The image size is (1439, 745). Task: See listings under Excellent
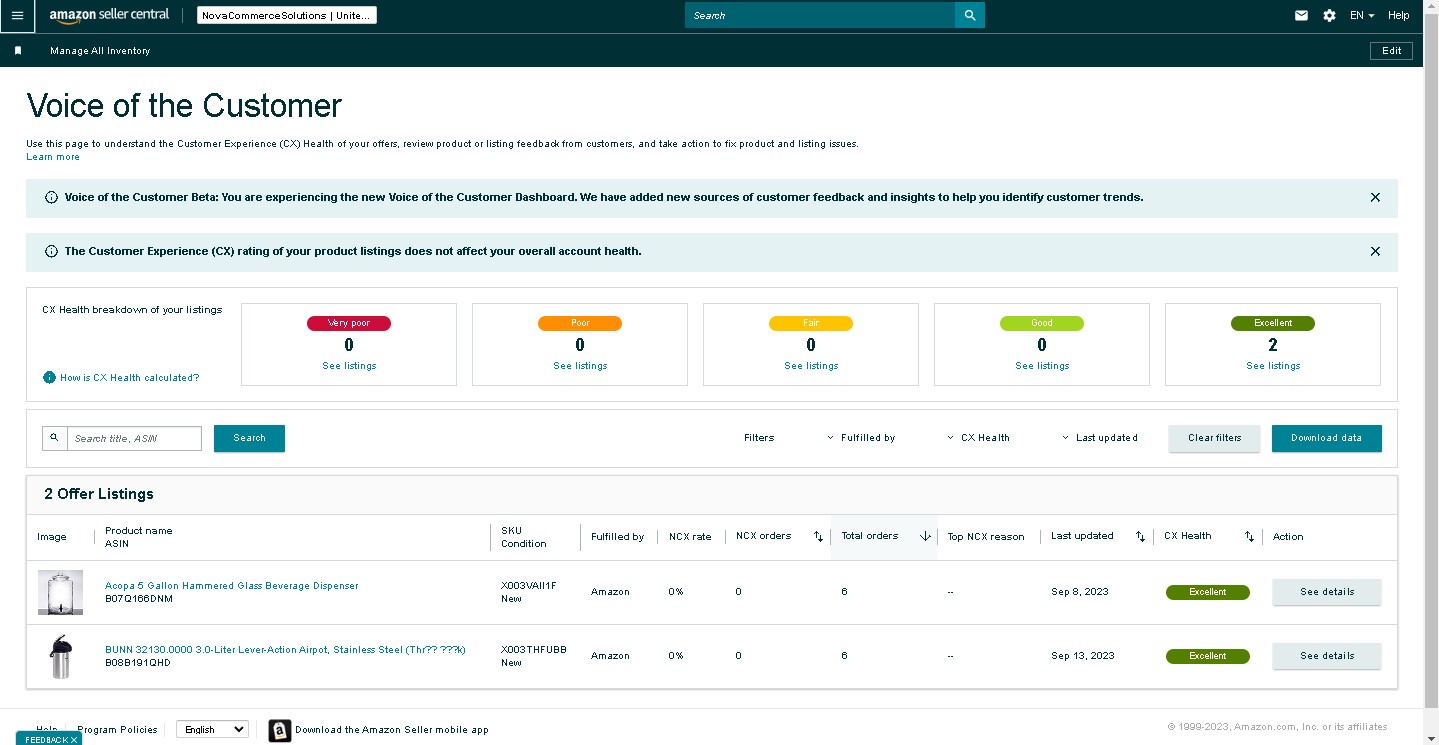[1273, 366]
